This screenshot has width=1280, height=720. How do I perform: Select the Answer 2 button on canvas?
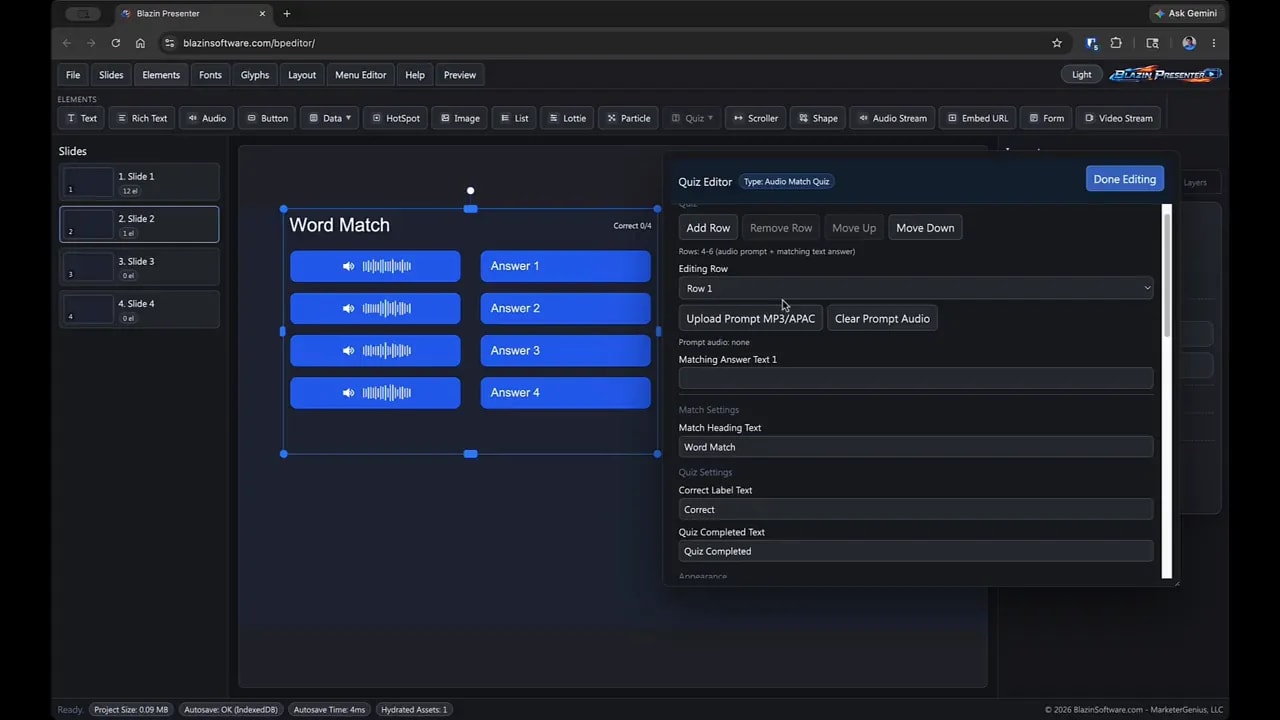(x=565, y=308)
